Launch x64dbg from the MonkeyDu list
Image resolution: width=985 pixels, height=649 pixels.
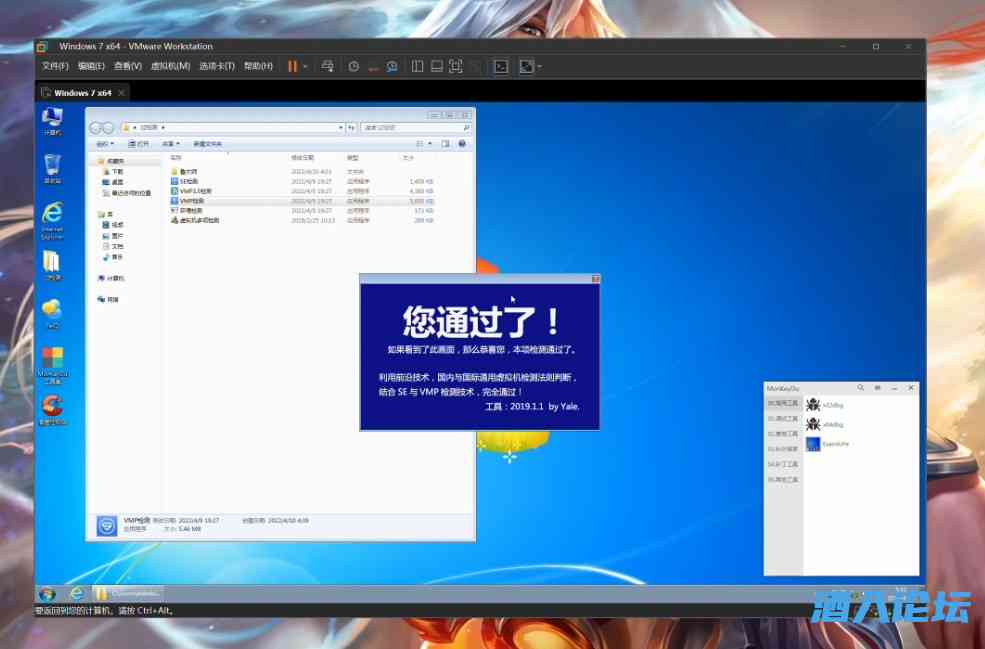tap(825, 425)
